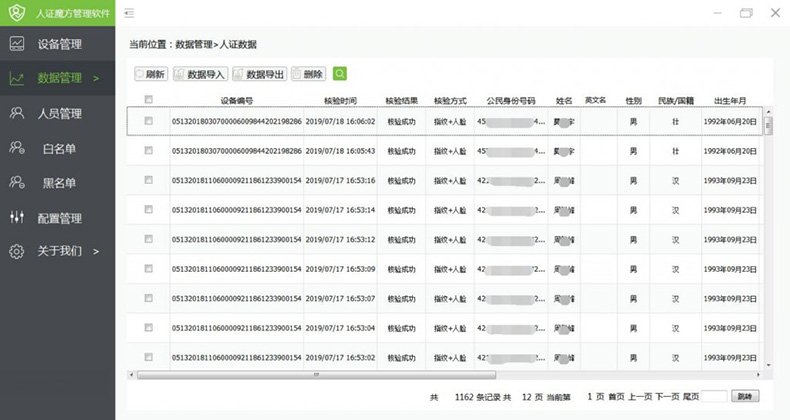Click the green search icon button

point(340,74)
